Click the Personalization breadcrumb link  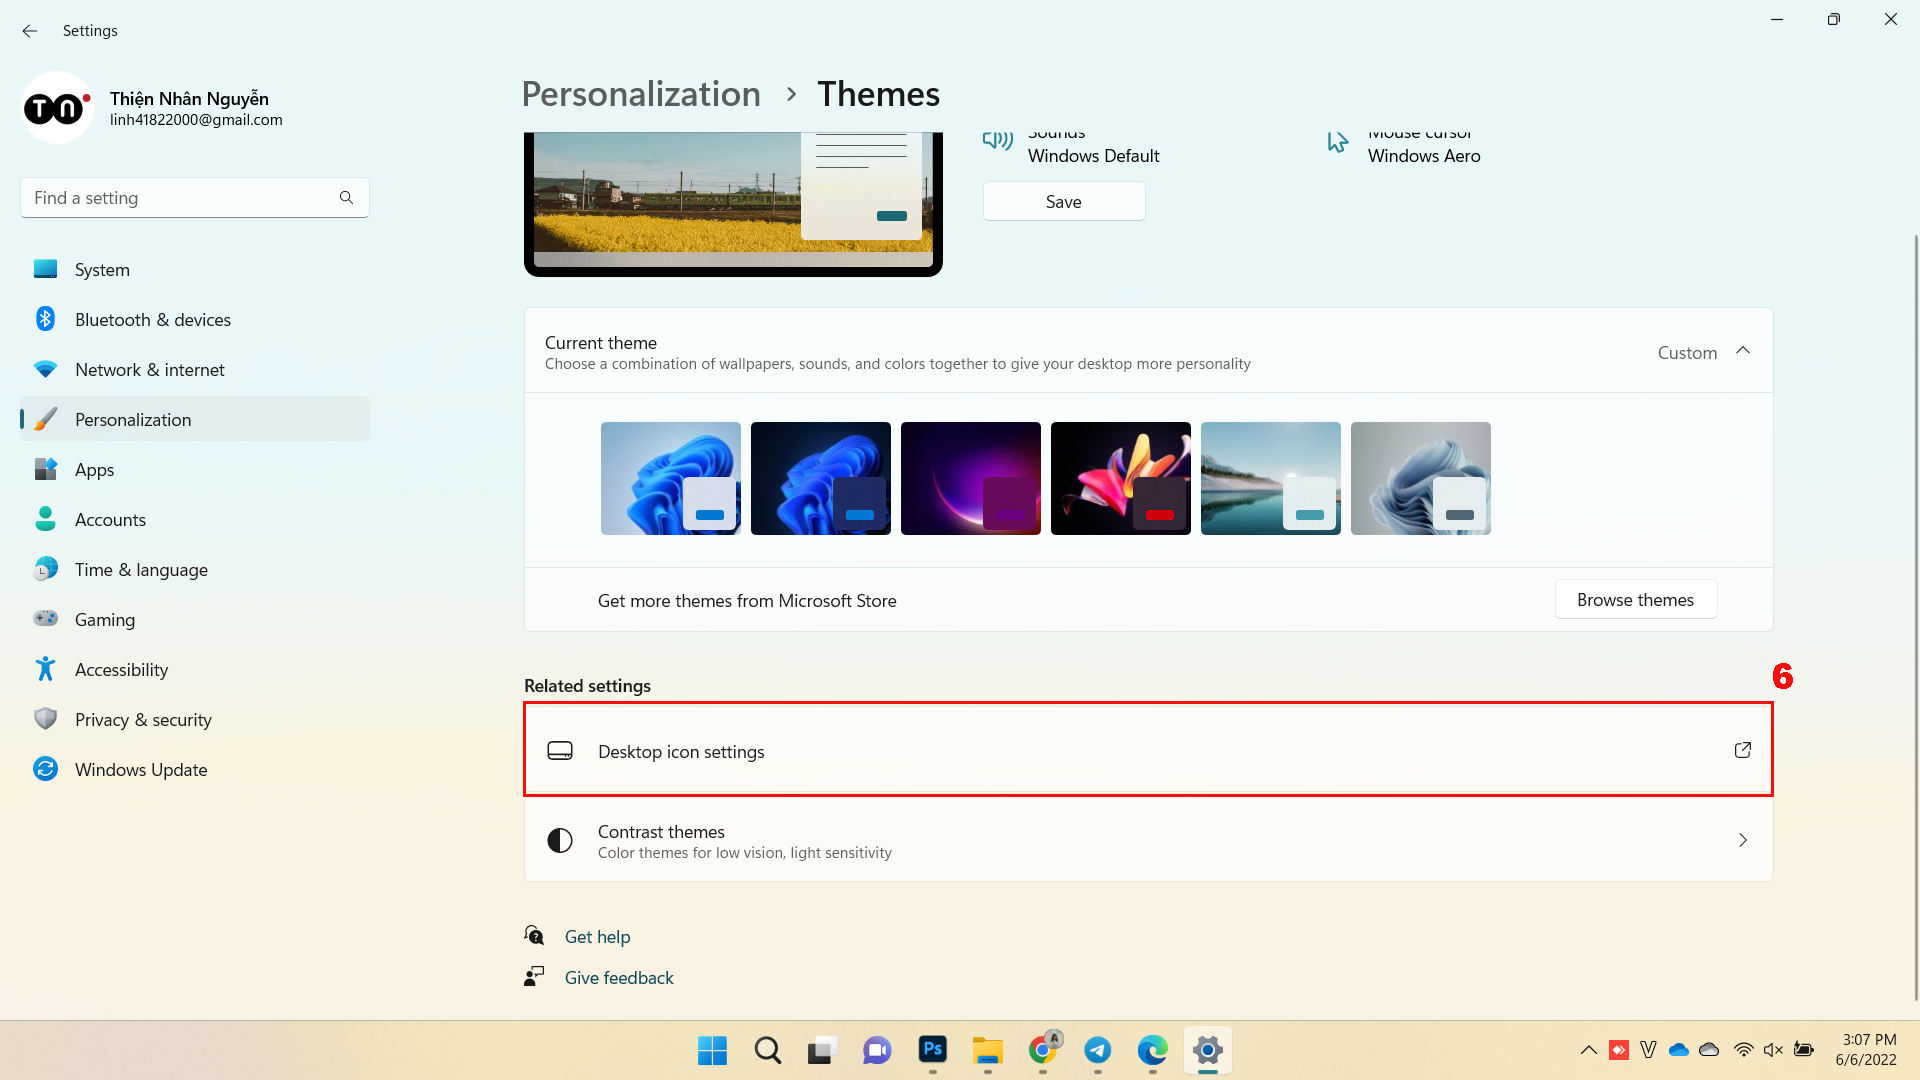click(x=641, y=94)
